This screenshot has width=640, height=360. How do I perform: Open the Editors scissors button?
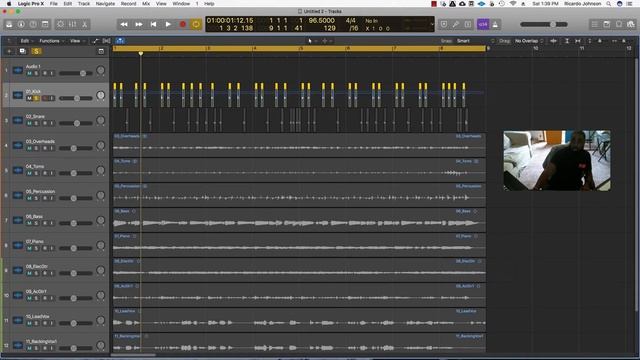pos(84,24)
